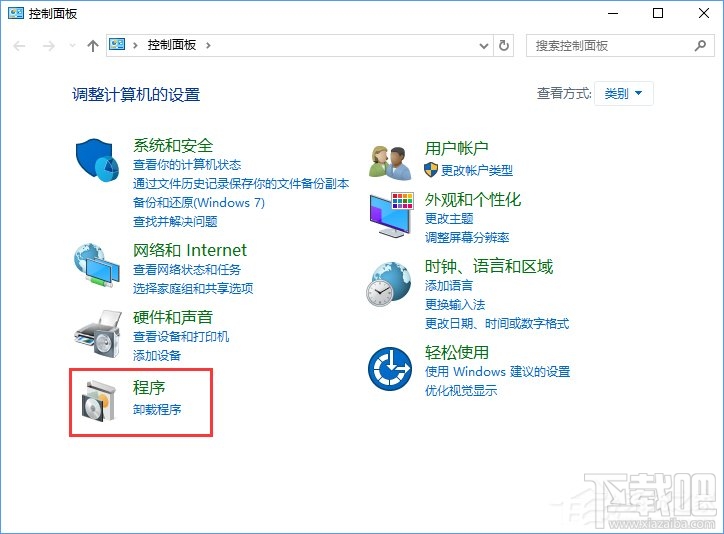Close the 控制面板 window
Screen dimensions: 724x534
pyautogui.click(x=703, y=13)
